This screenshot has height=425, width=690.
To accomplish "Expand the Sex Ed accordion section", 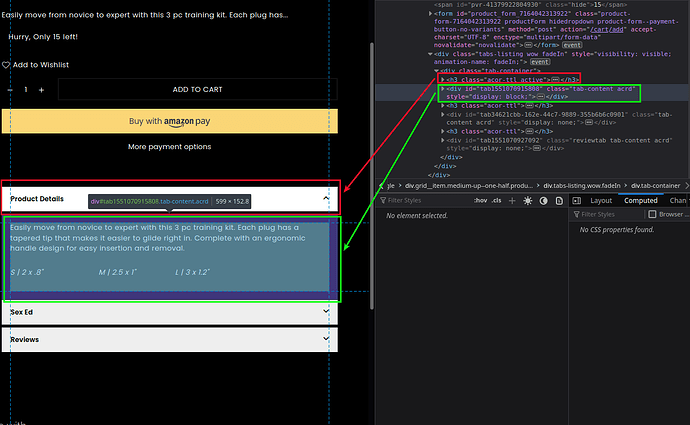I will coord(326,312).
